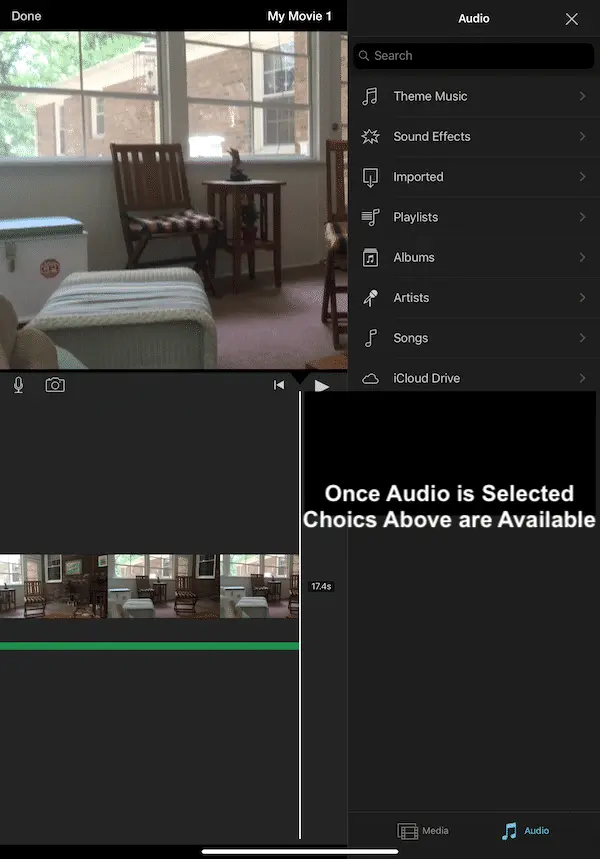Viewport: 600px width, 859px height.
Task: Switch to the Audio tab
Action: point(525,831)
